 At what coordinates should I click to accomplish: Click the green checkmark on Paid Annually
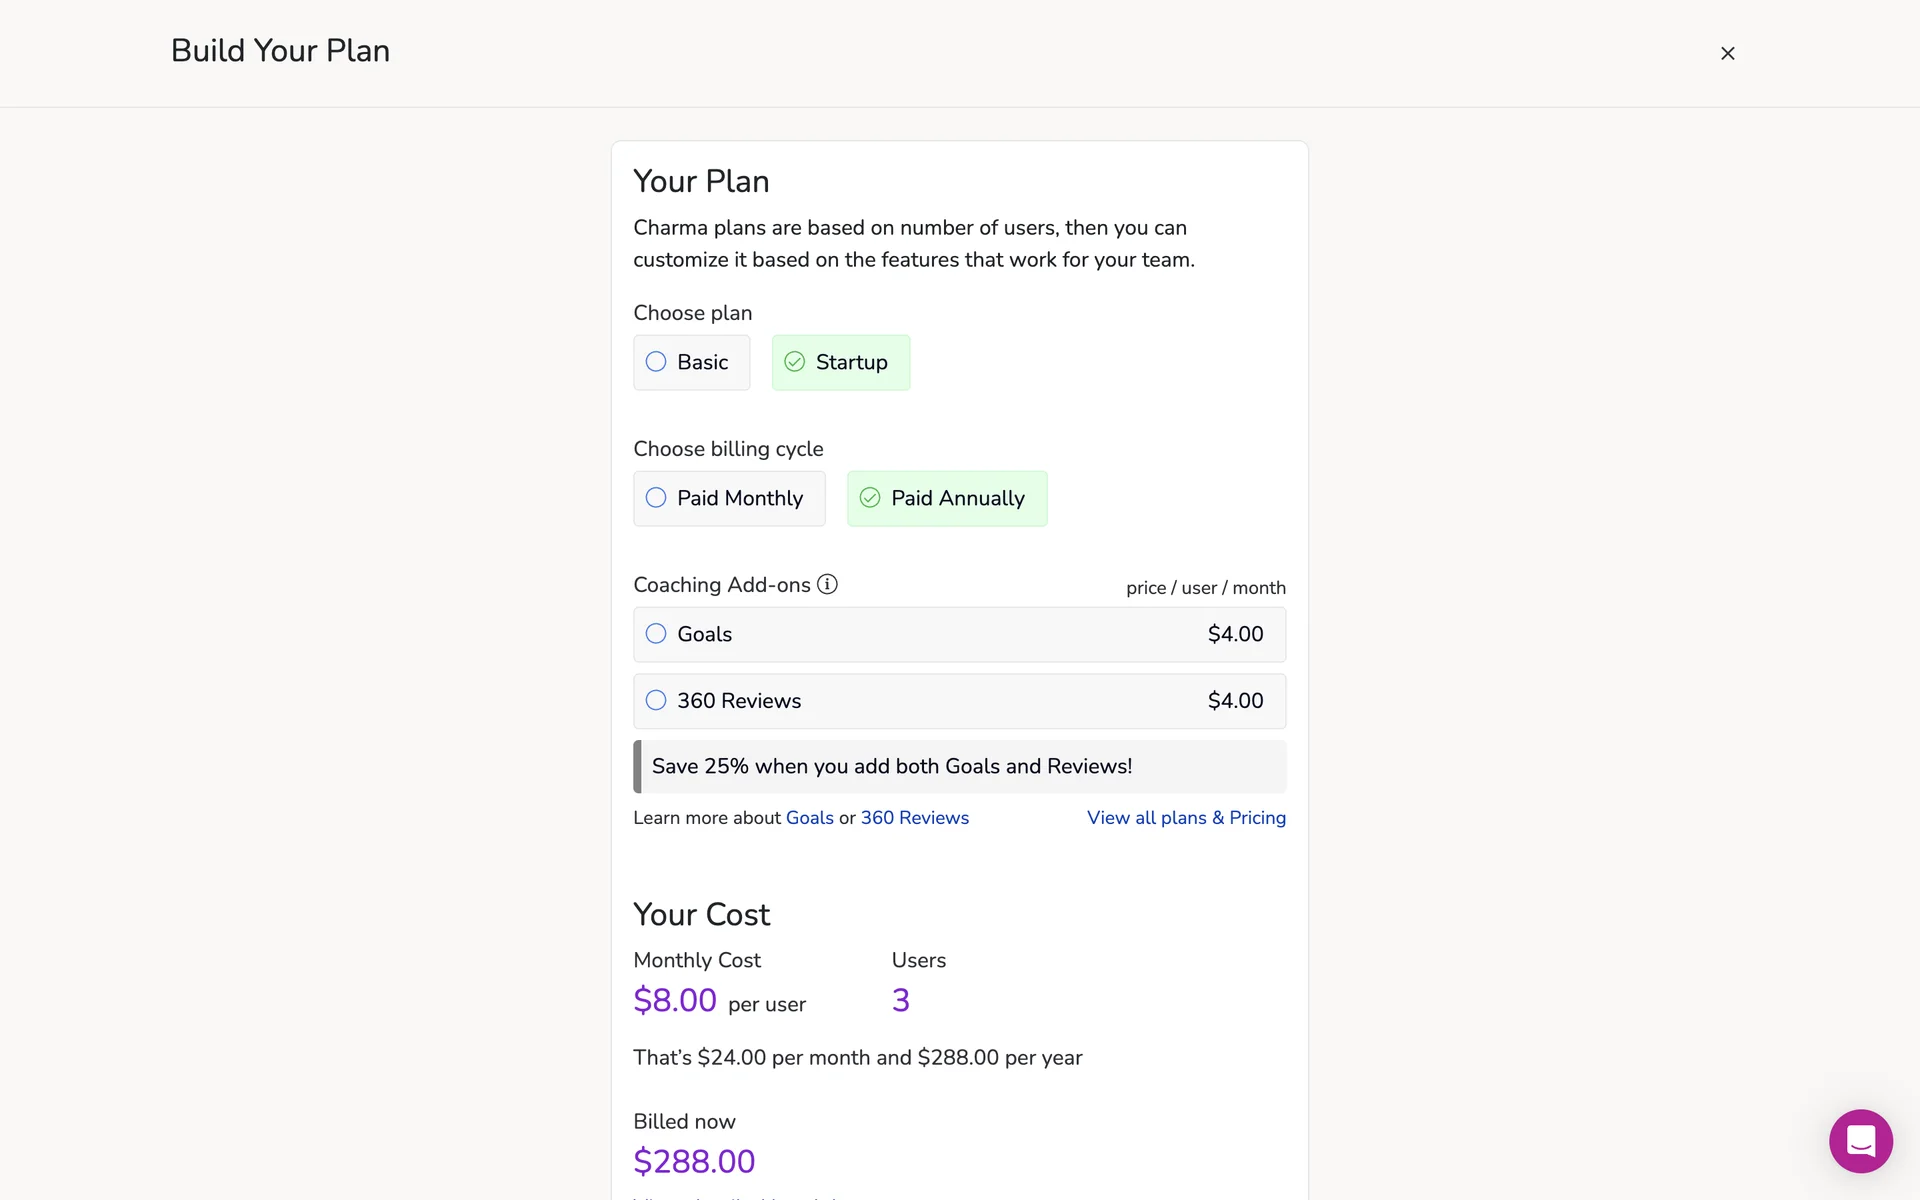tap(870, 498)
